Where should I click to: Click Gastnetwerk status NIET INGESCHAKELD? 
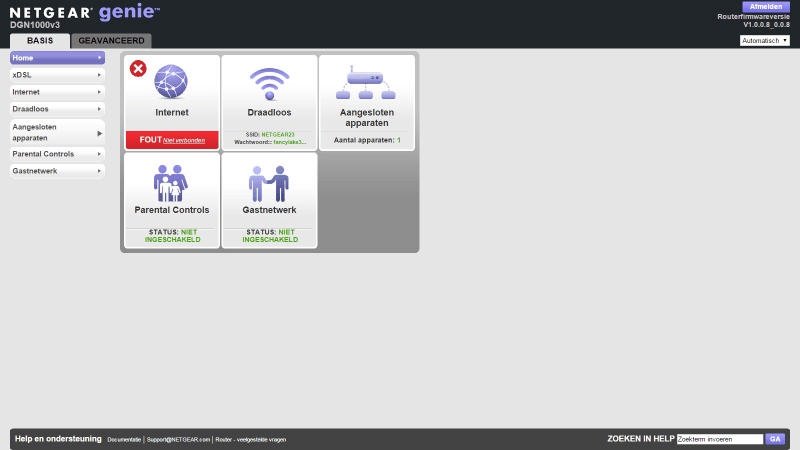[270, 236]
